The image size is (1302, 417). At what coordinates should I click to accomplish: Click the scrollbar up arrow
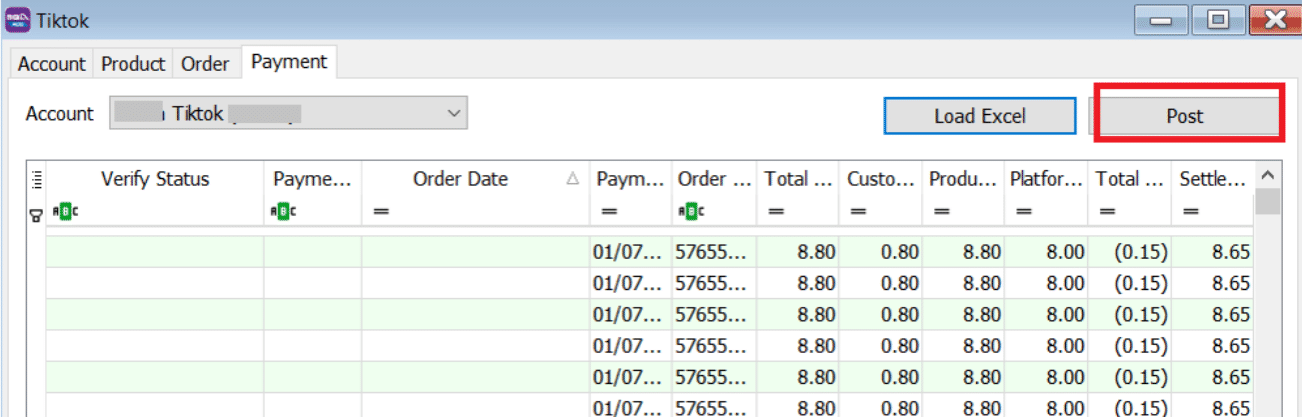tap(1267, 175)
